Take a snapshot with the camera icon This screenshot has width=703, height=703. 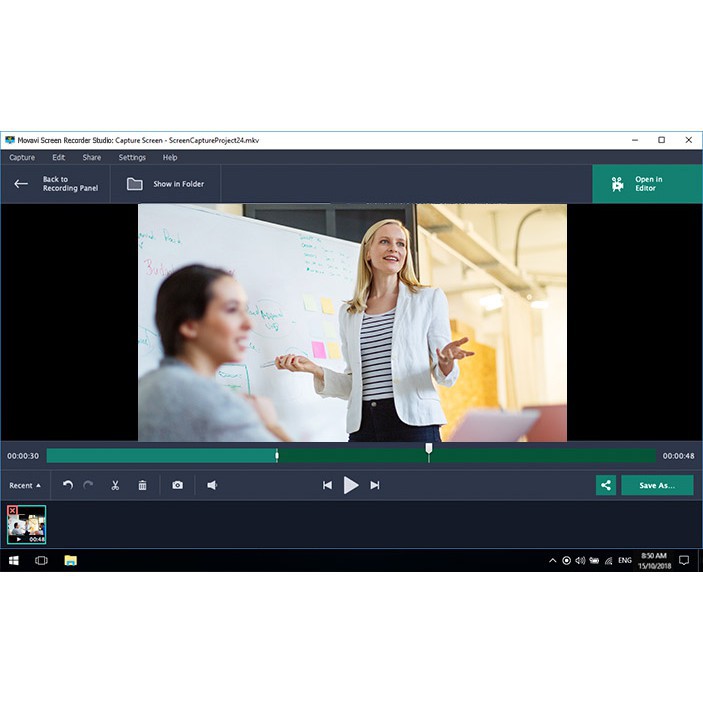click(x=177, y=485)
